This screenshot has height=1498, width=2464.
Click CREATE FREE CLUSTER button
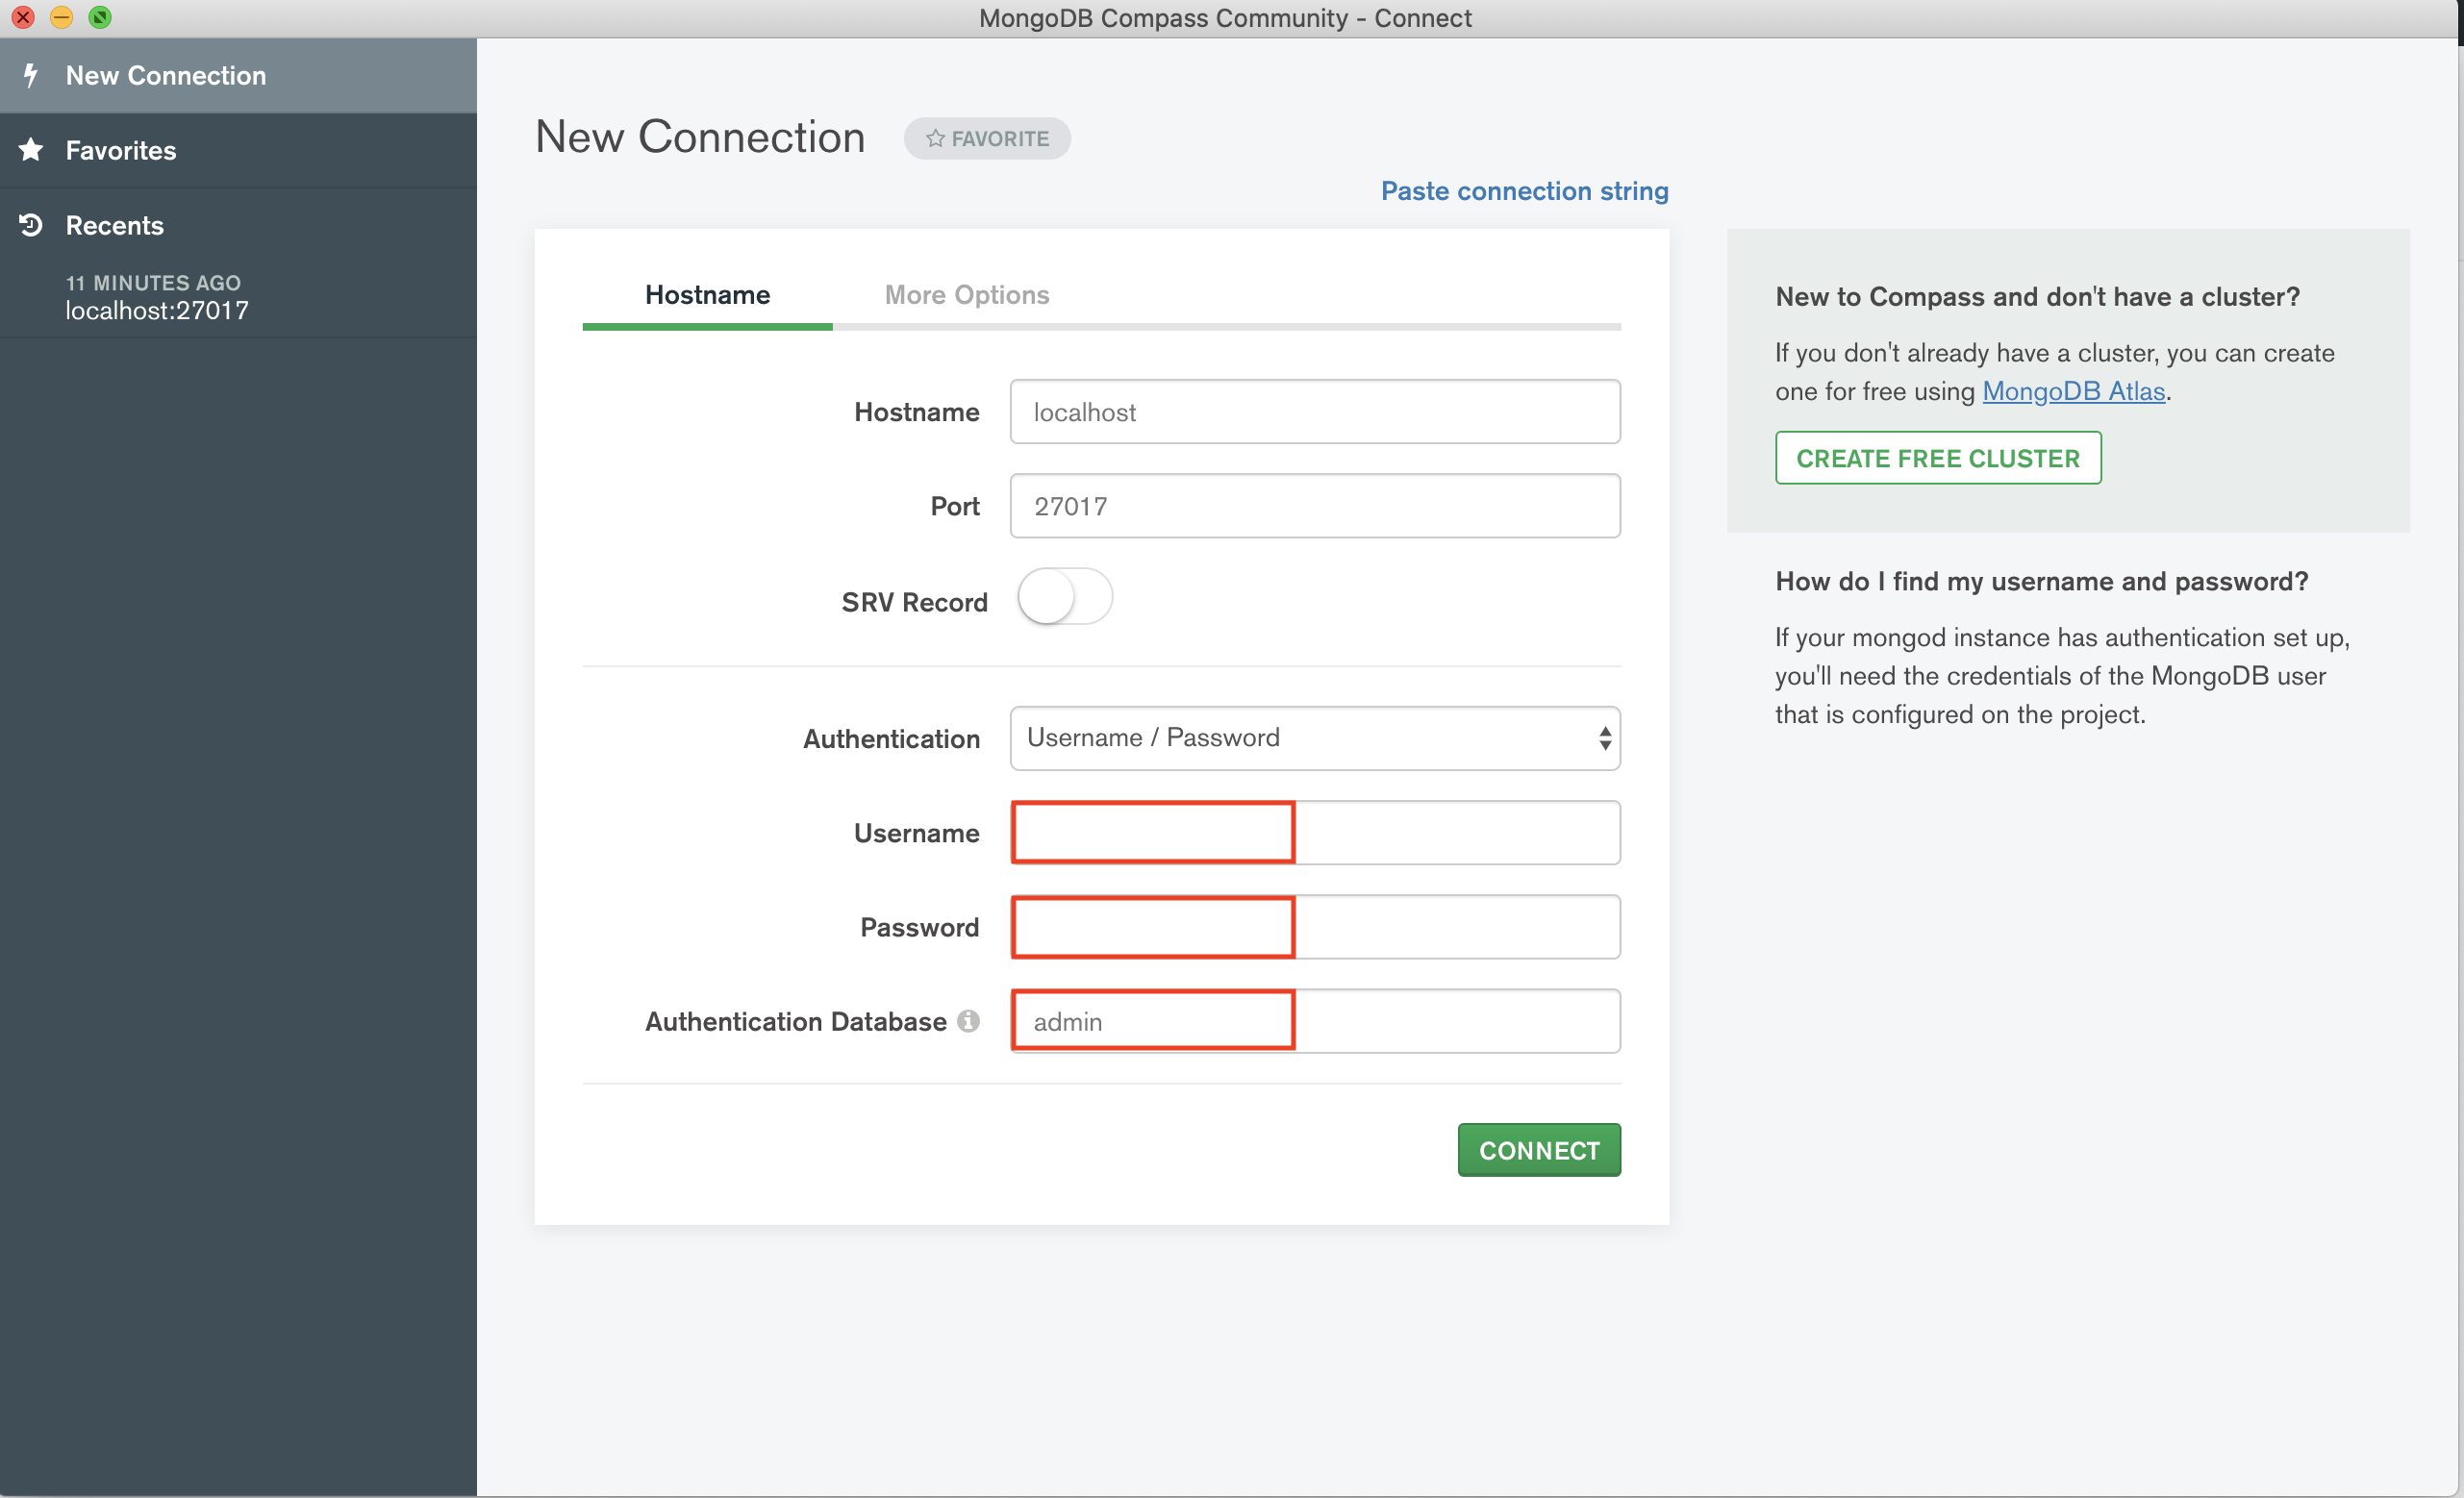click(x=1937, y=458)
